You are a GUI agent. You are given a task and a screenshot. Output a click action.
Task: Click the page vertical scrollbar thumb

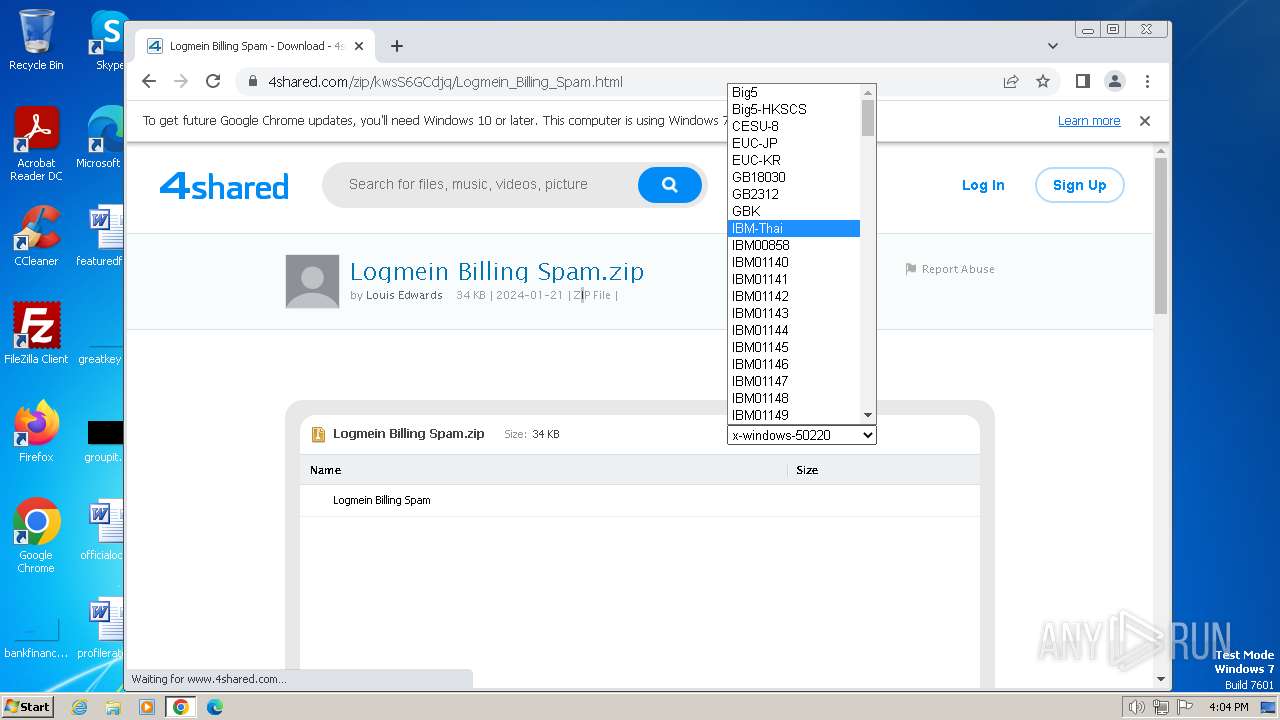1161,236
